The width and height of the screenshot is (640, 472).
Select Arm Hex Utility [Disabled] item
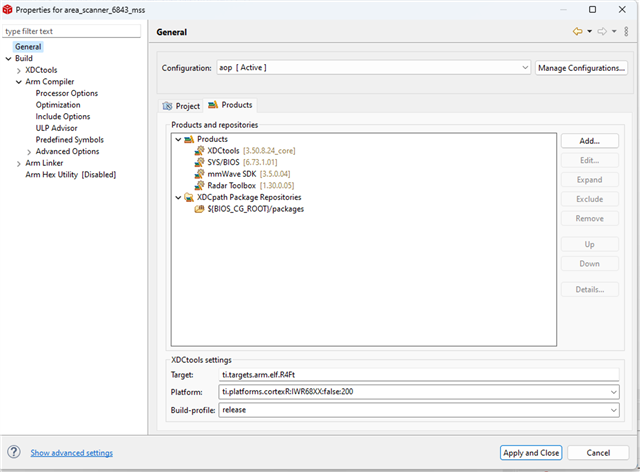click(x=71, y=175)
